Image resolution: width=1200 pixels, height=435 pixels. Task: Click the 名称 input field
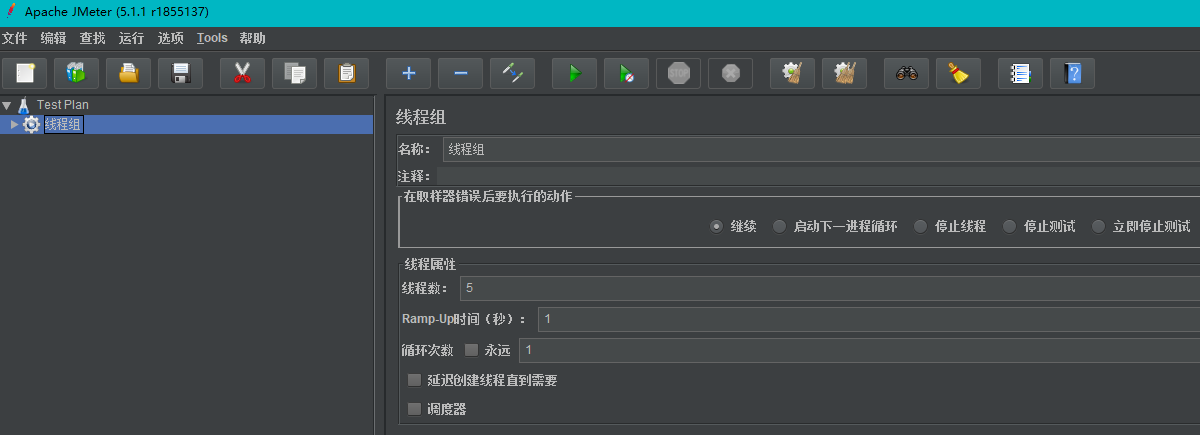click(821, 149)
